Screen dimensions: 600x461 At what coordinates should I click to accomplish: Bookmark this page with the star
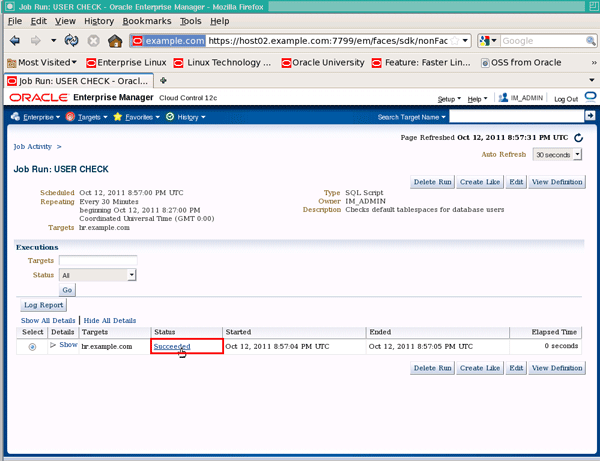click(455, 41)
